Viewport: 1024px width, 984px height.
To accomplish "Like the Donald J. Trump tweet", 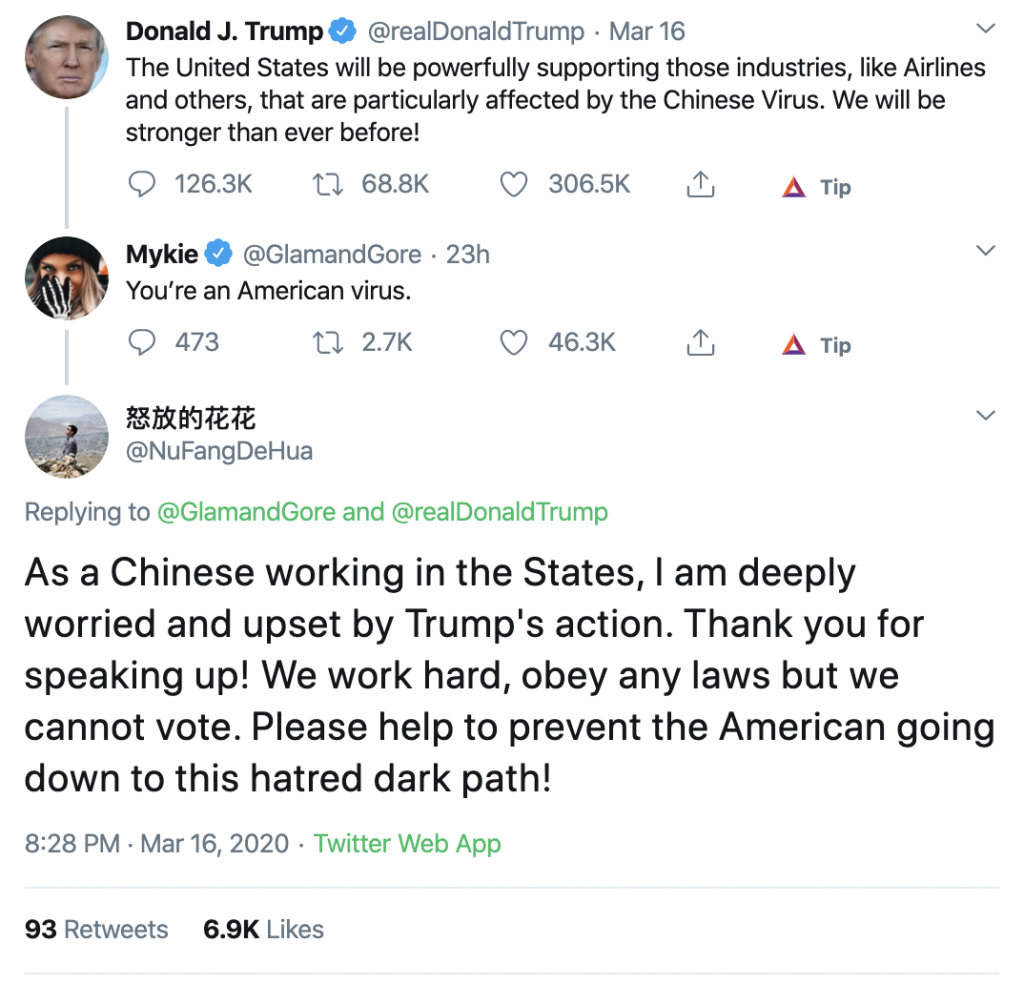I will pyautogui.click(x=513, y=185).
